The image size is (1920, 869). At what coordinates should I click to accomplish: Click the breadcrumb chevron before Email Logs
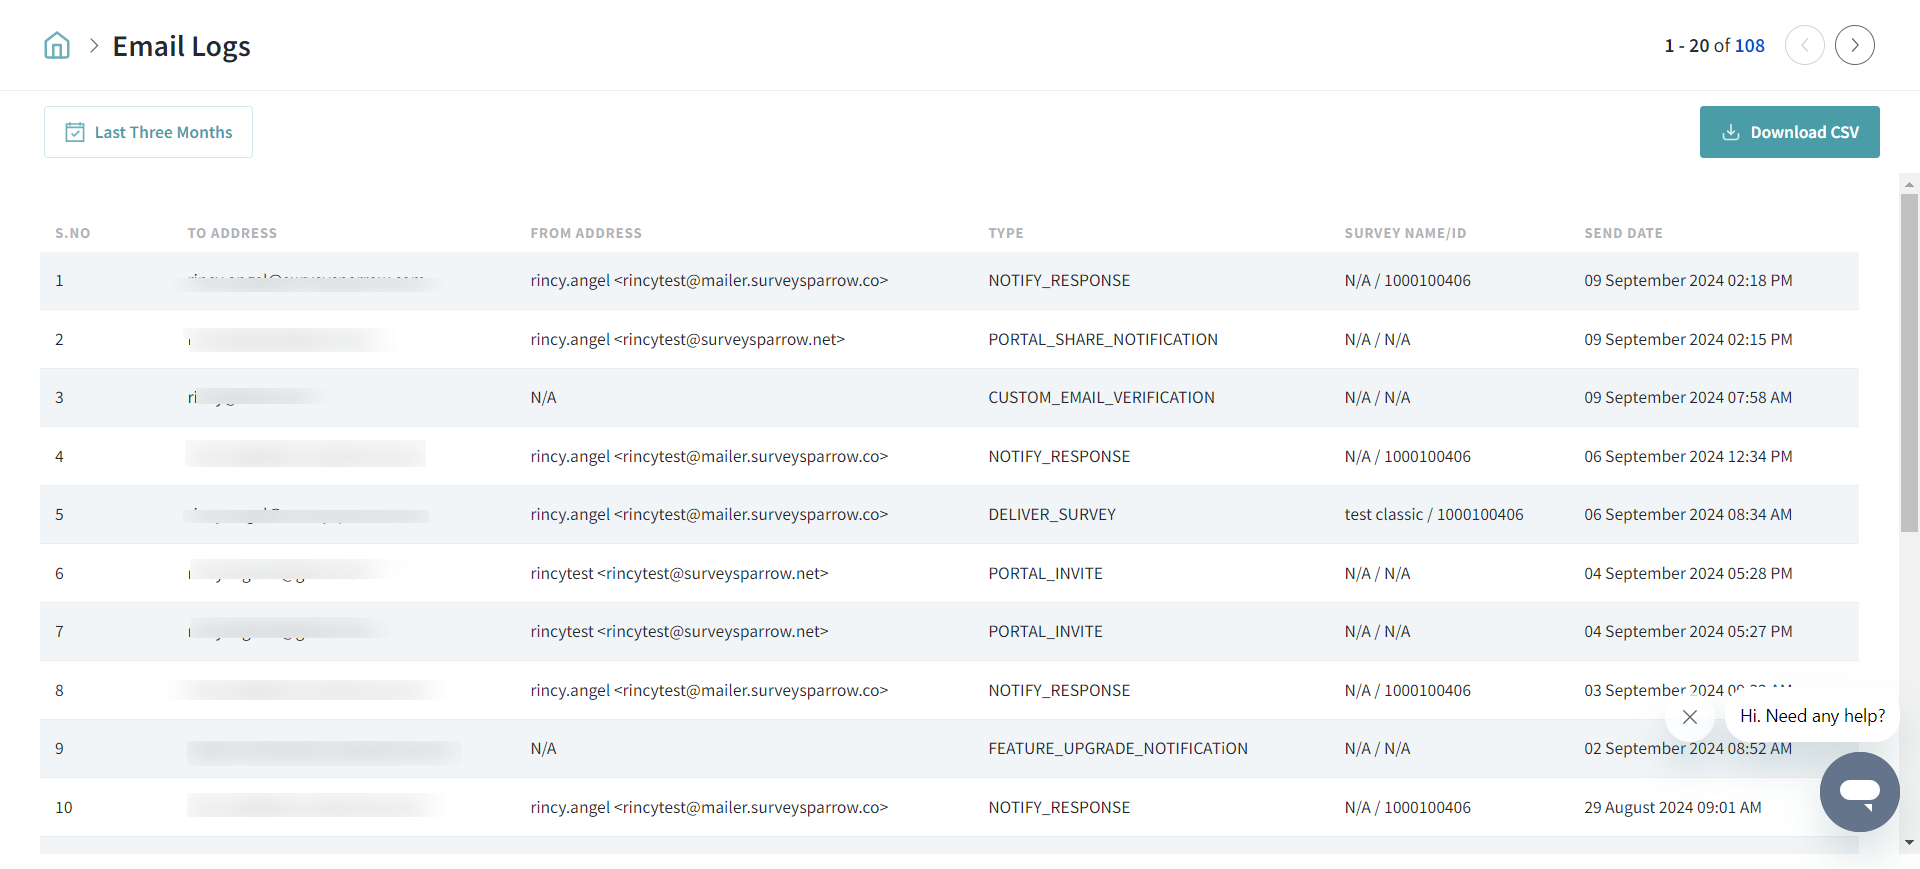click(94, 46)
